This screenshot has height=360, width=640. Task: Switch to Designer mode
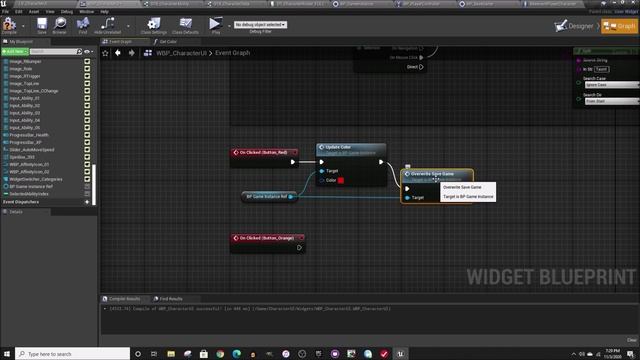coord(574,26)
